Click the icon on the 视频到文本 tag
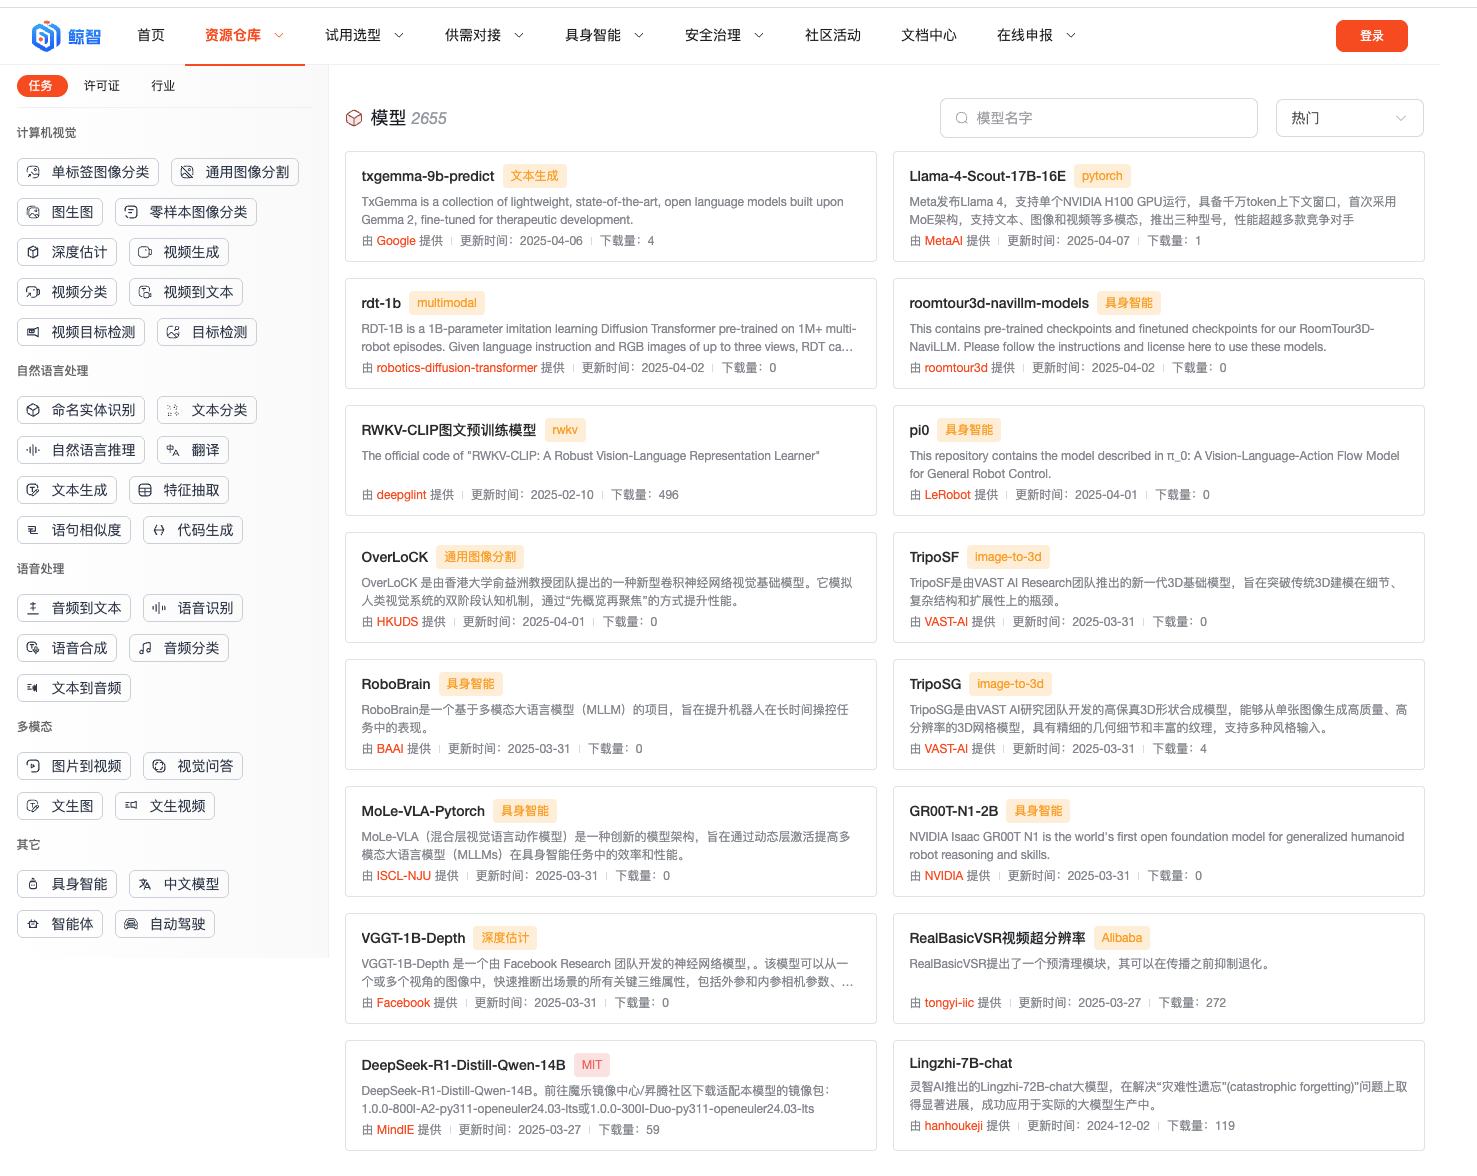Image resolution: width=1477 pixels, height=1176 pixels. pyautogui.click(x=145, y=292)
